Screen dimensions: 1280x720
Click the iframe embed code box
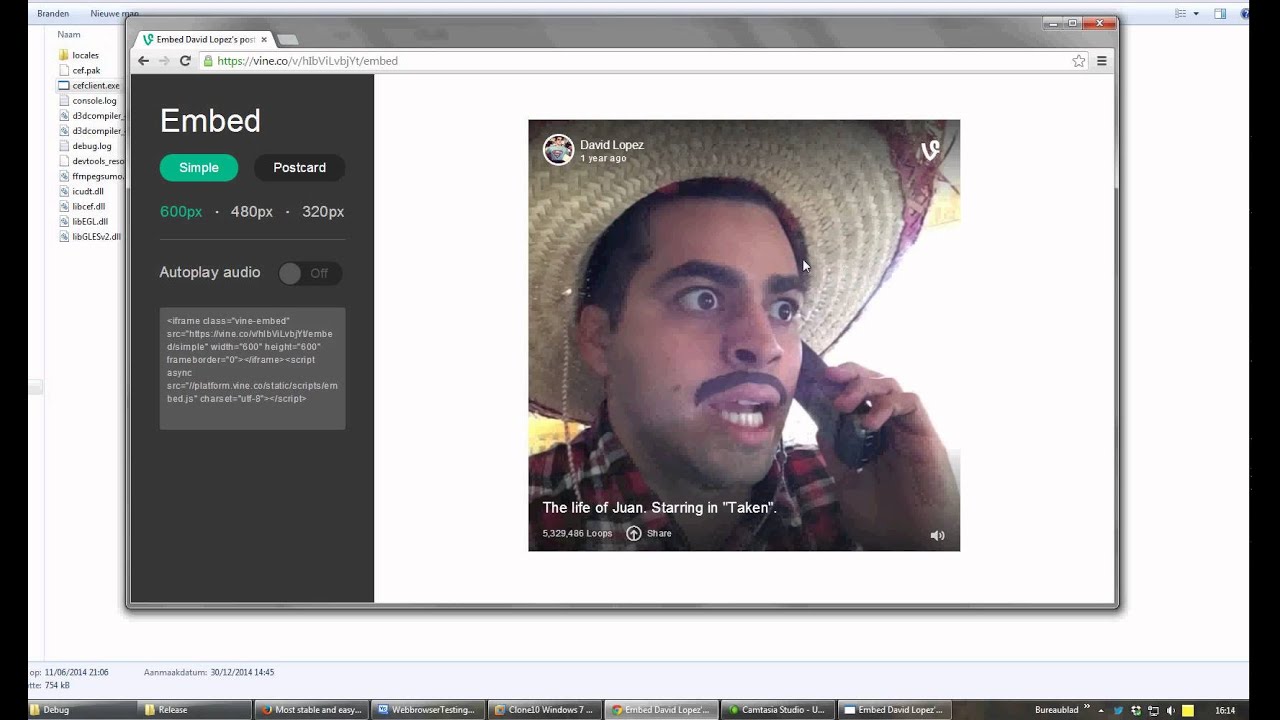pos(252,368)
